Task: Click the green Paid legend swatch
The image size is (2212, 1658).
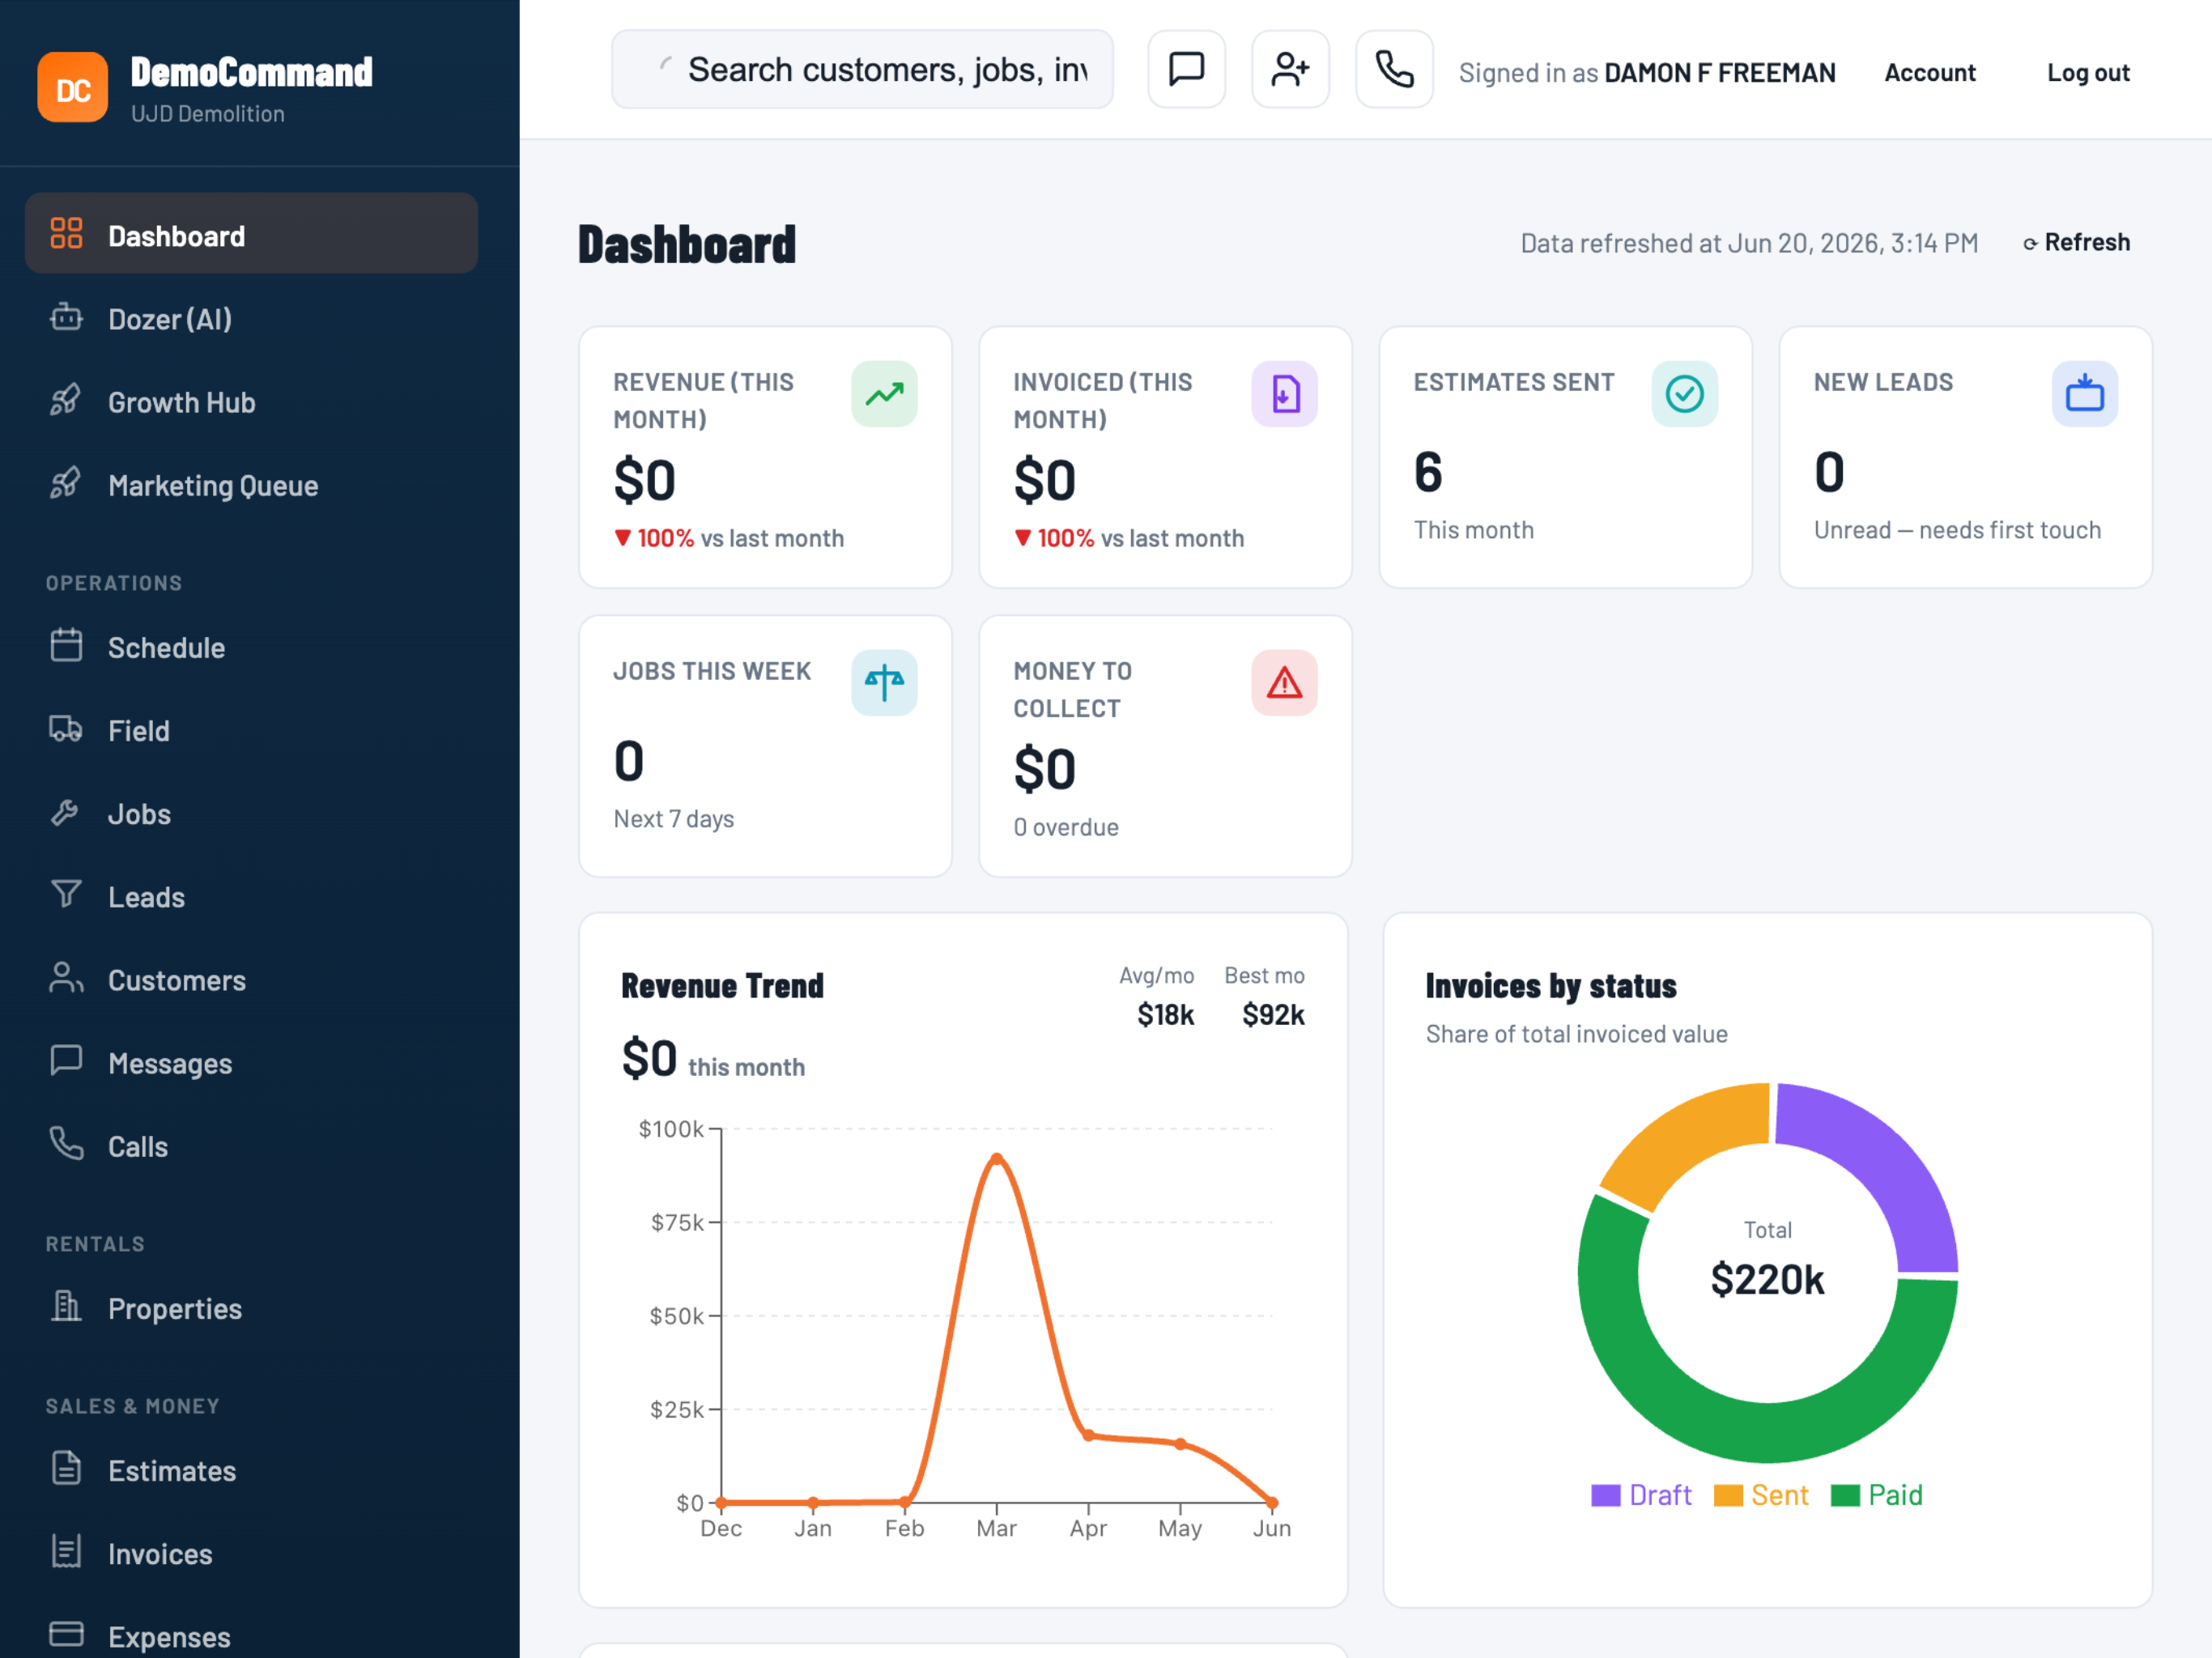Action: [x=1845, y=1495]
